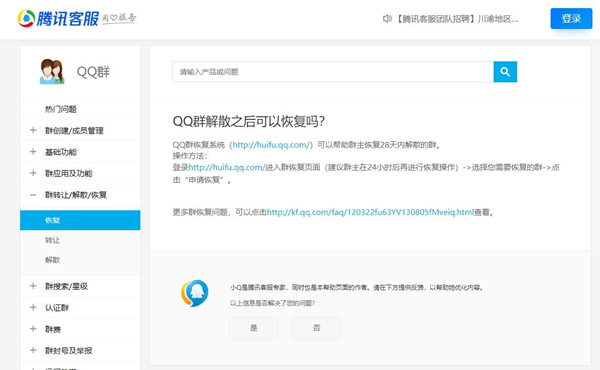Image resolution: width=600 pixels, height=370 pixels.
Task: Select the 解散 submenu item
Action: 52,260
